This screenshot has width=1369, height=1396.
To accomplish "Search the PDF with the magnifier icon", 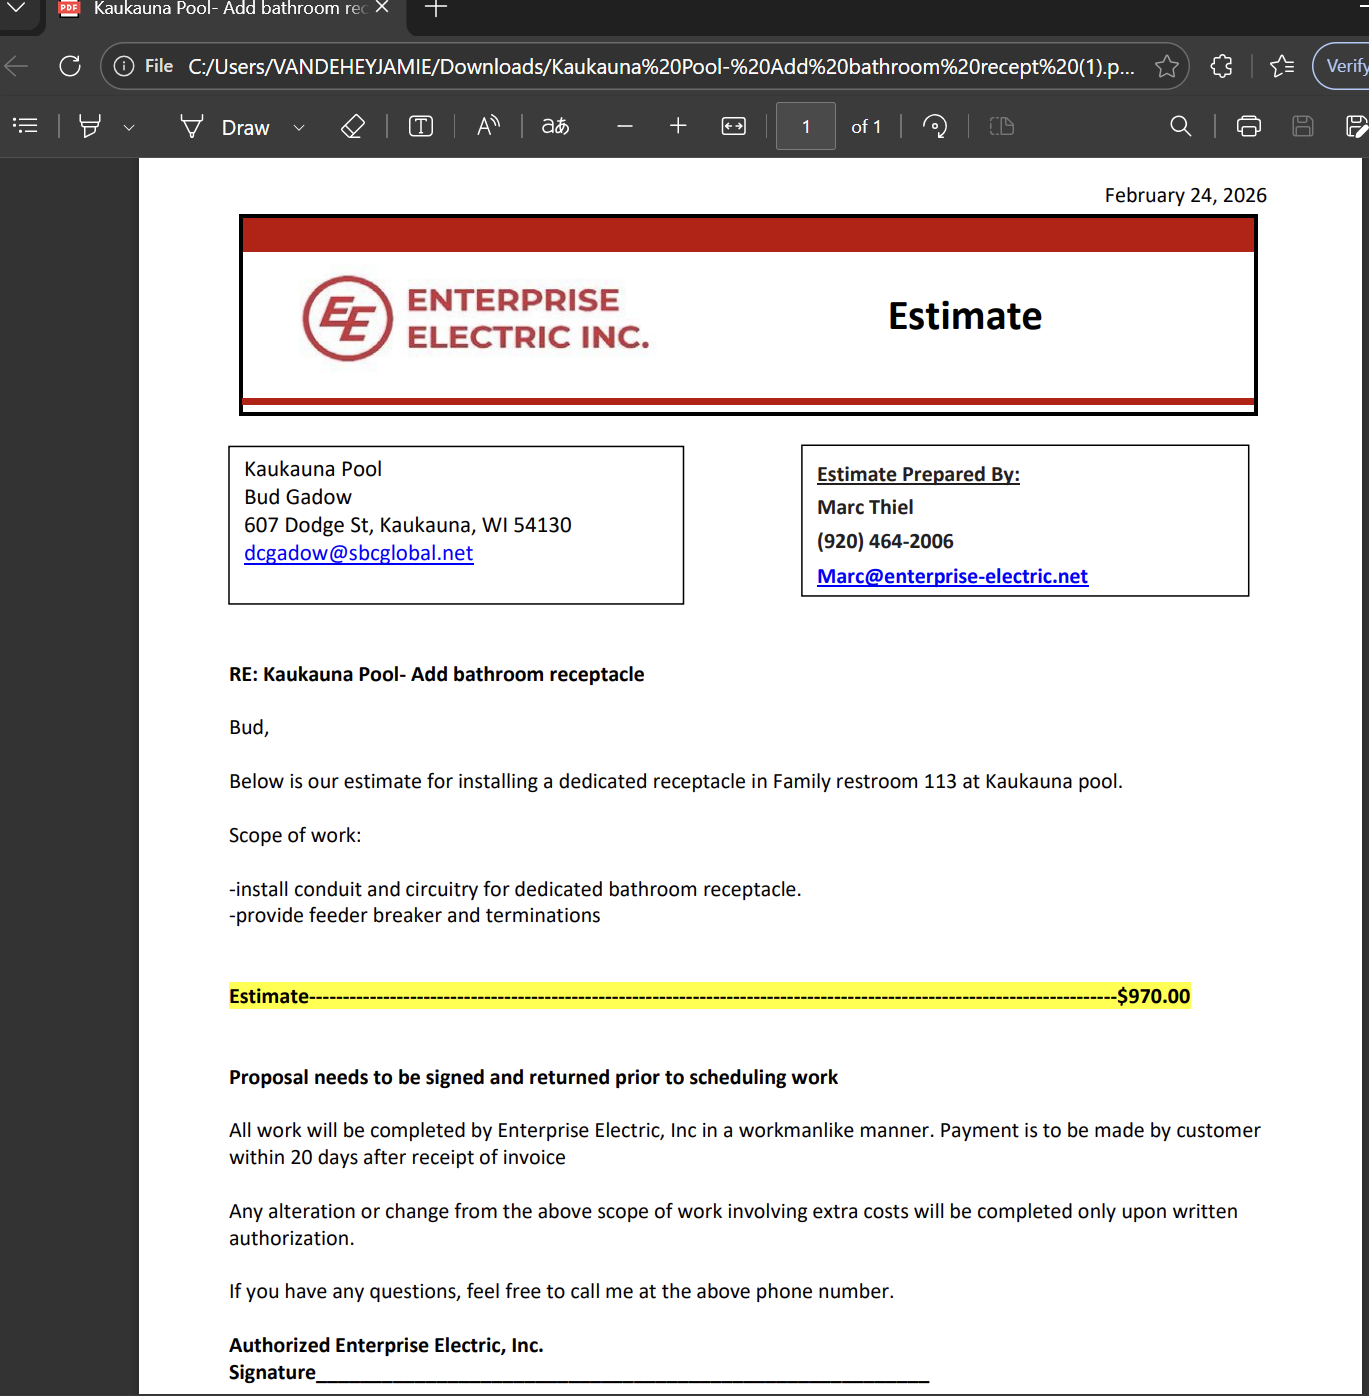I will tap(1181, 126).
